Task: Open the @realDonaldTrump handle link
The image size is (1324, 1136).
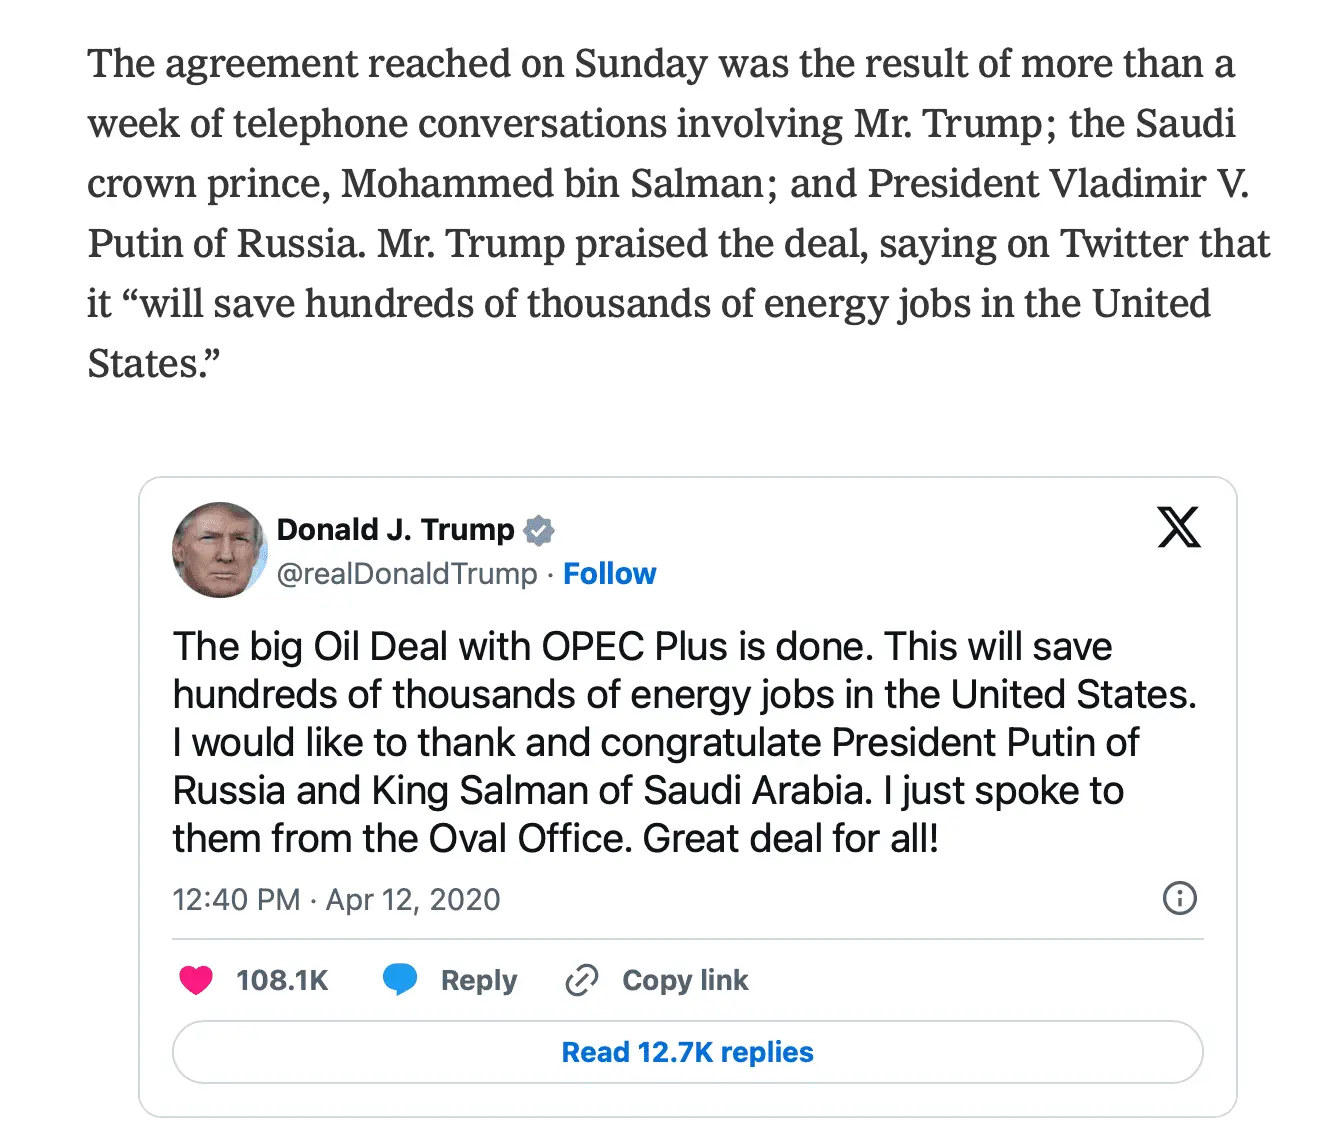Action: (406, 574)
